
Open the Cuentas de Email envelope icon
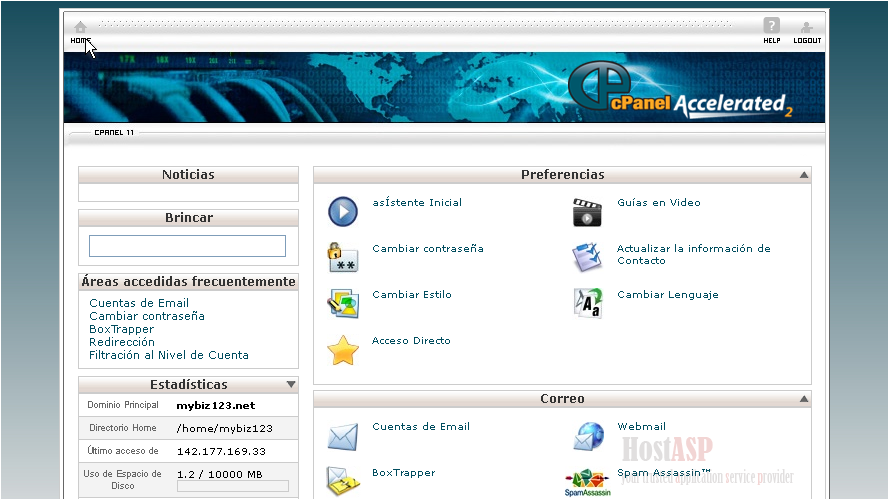click(343, 436)
